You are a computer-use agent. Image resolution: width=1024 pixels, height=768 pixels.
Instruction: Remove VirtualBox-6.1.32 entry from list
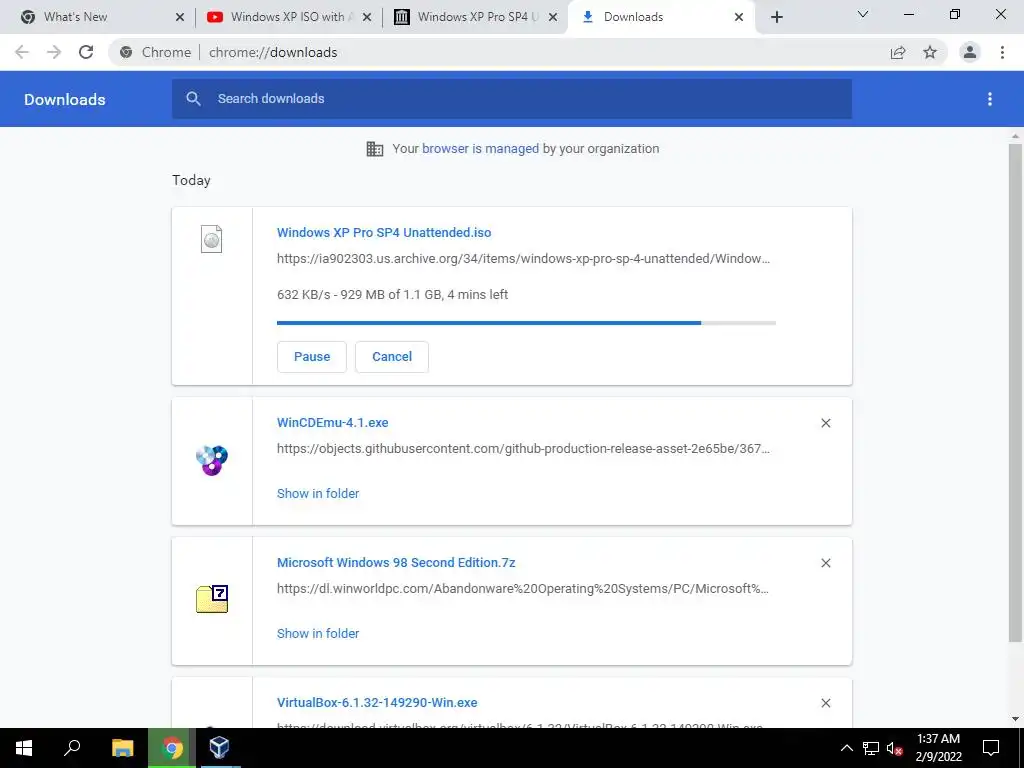pyautogui.click(x=825, y=703)
